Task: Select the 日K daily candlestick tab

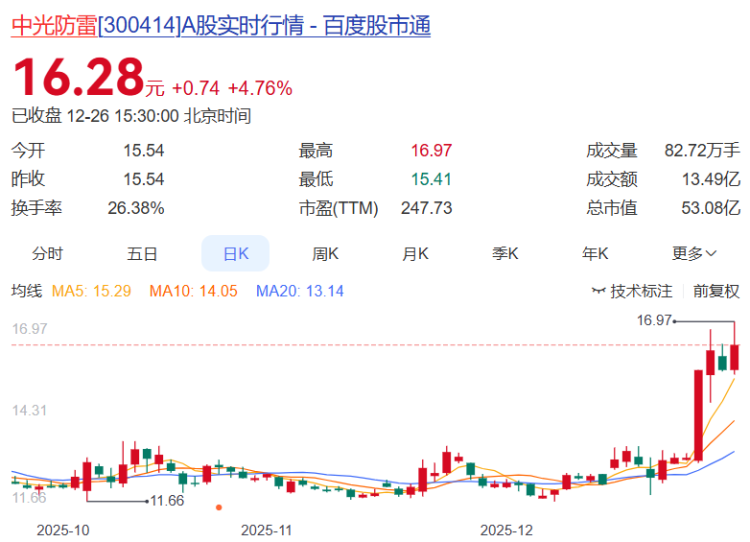Action: click(x=235, y=254)
